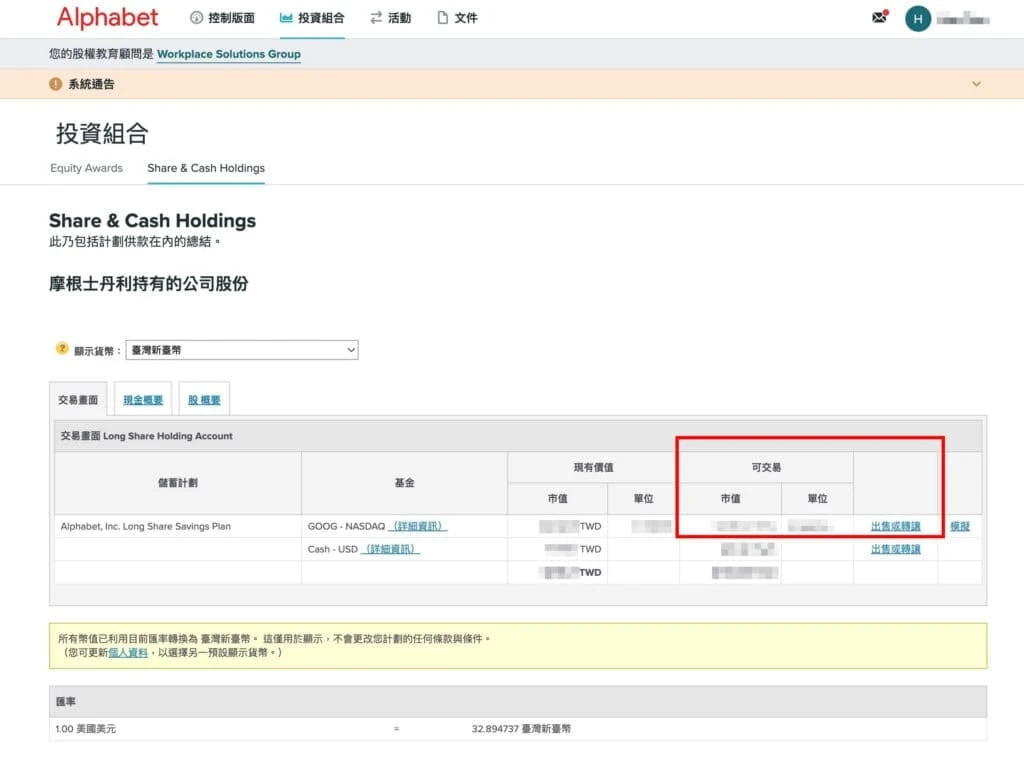Select Share & Cash Holdings tab

[206, 168]
